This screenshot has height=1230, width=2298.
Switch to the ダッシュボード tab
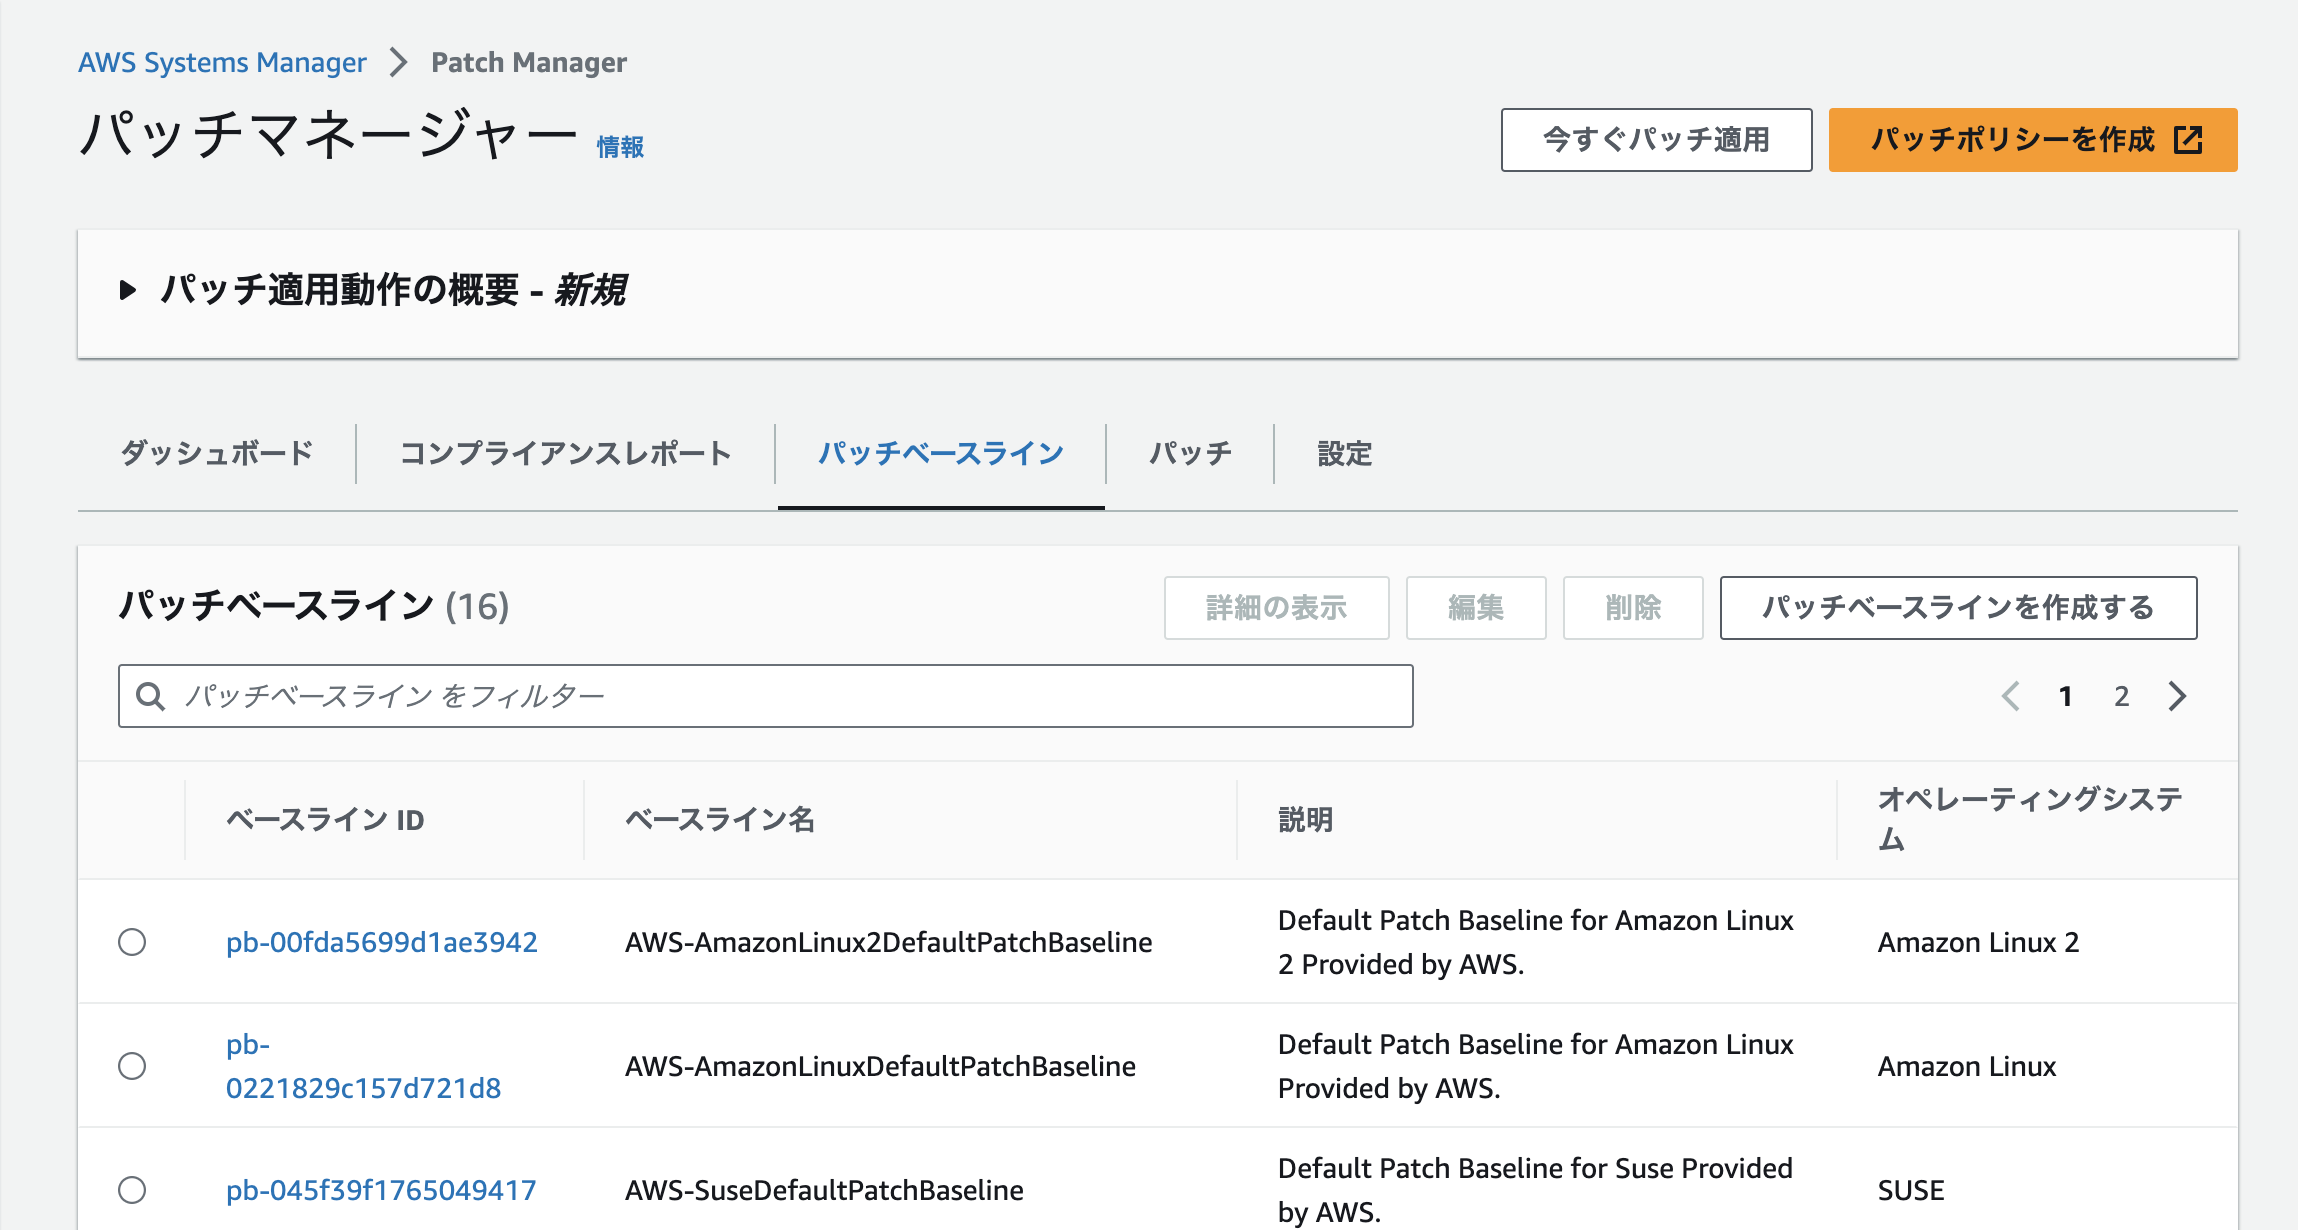(215, 453)
